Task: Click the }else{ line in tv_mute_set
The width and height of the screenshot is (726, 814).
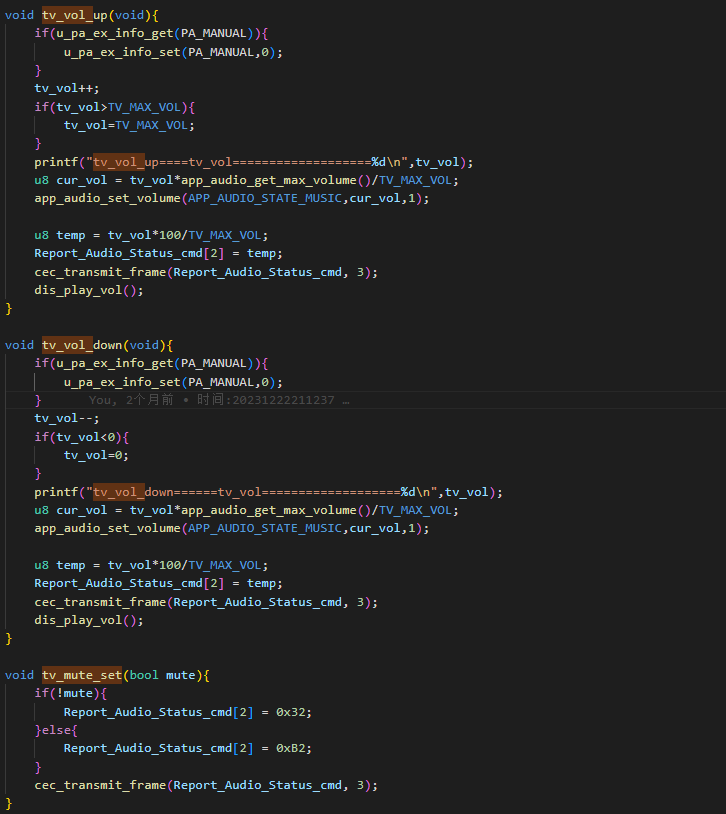Action: [56, 730]
